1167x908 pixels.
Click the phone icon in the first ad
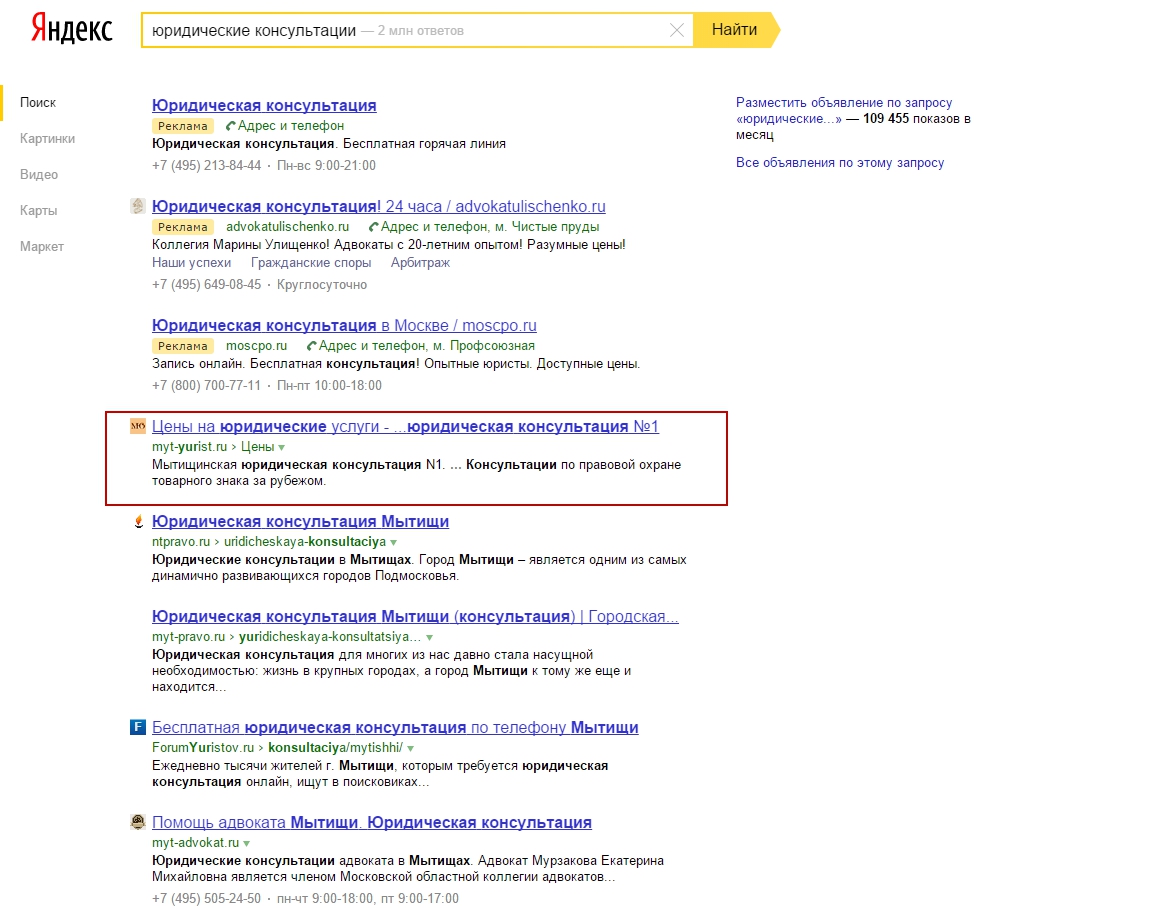231,126
